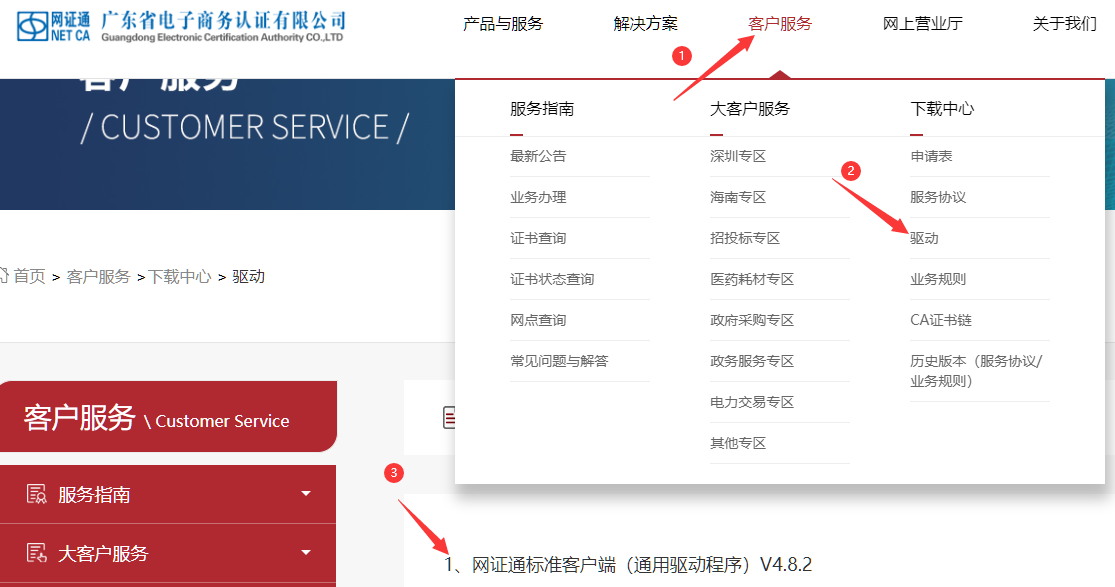Open 深圳专区 under 大客户服务

[x=738, y=156]
